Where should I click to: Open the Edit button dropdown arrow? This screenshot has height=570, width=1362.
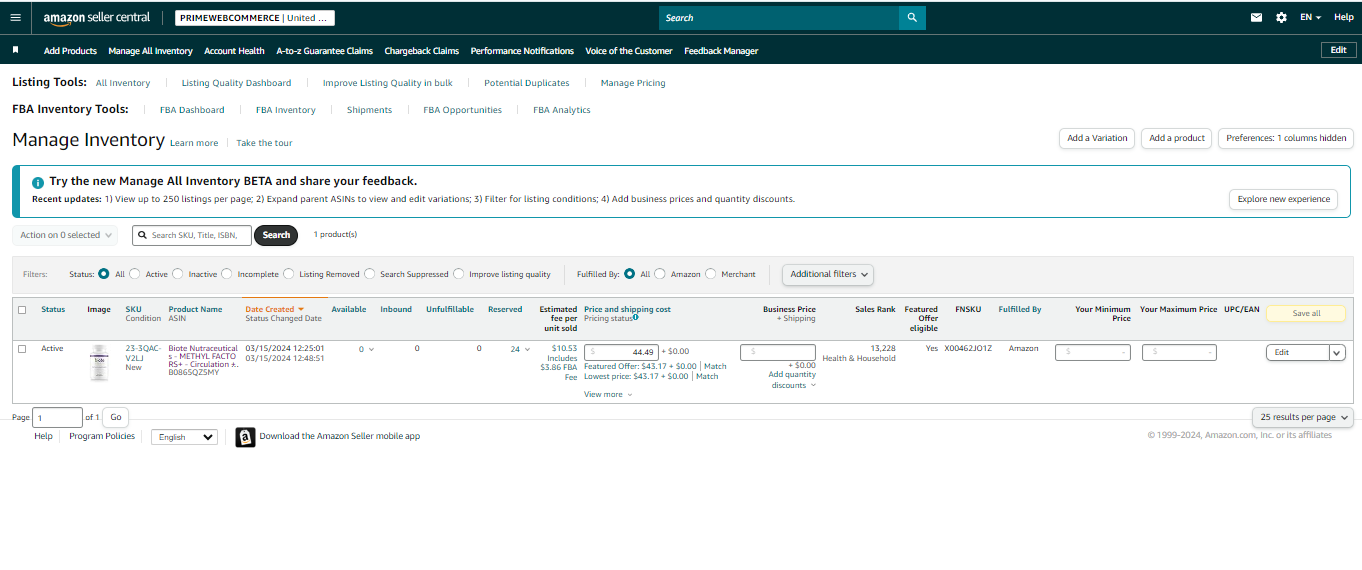point(1337,352)
